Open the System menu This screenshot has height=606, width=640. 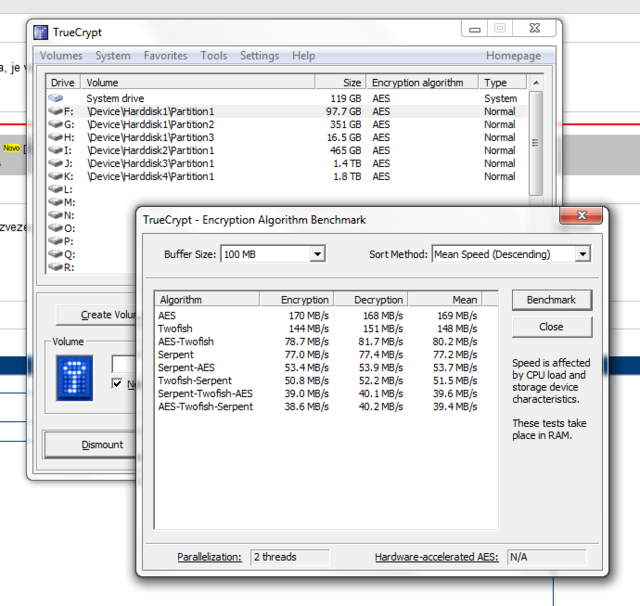click(x=113, y=55)
